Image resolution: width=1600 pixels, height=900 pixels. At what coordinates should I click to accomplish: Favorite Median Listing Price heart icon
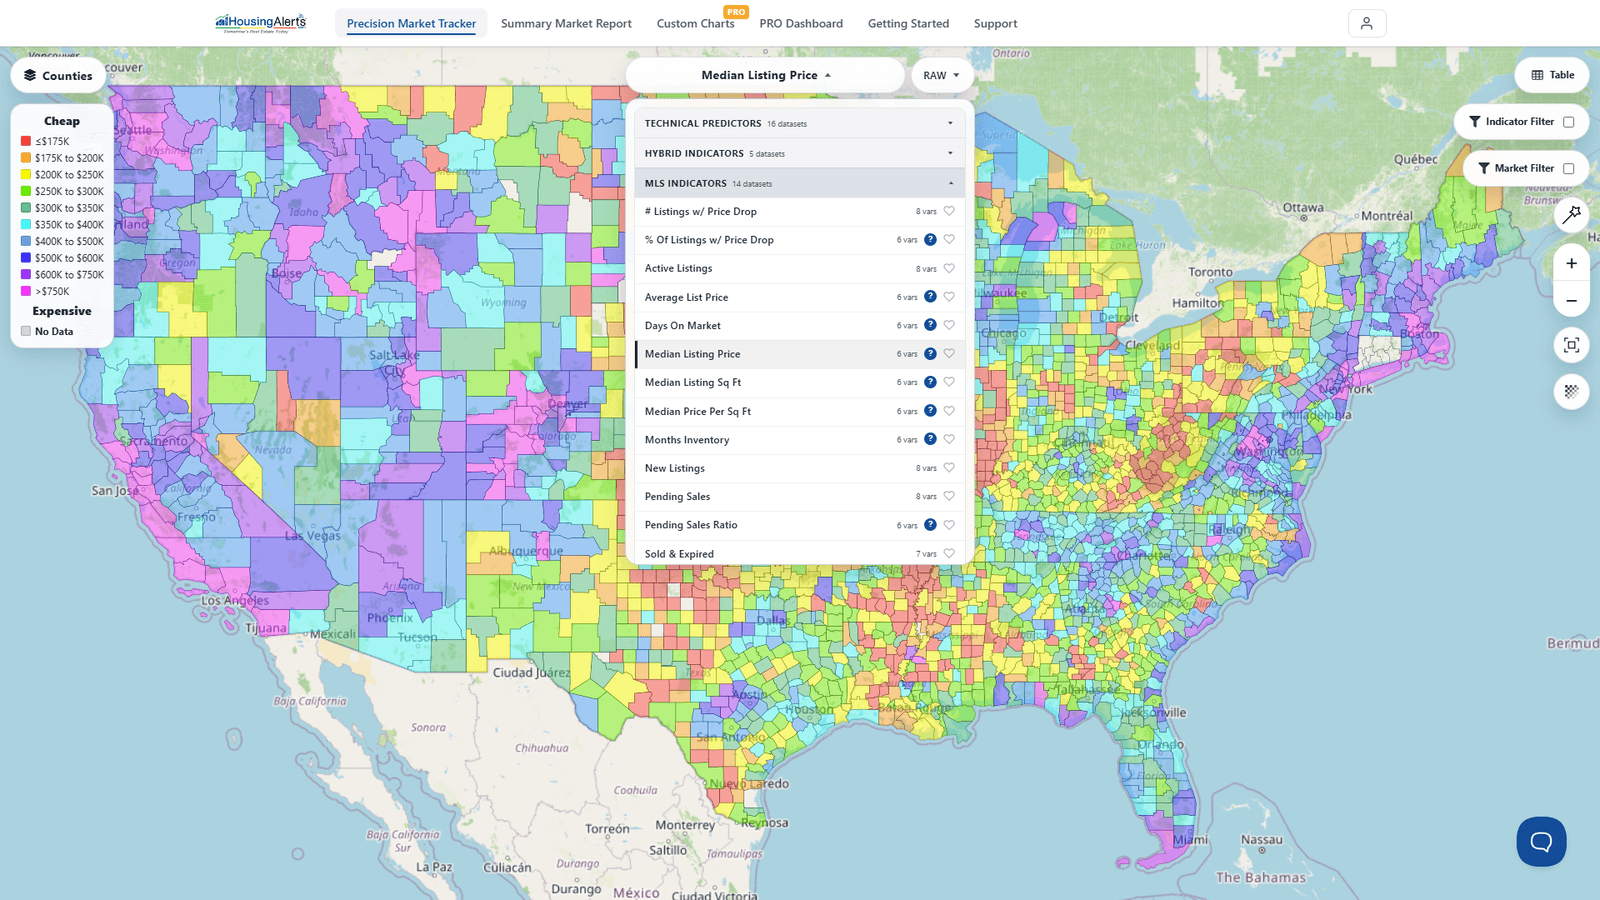point(949,354)
